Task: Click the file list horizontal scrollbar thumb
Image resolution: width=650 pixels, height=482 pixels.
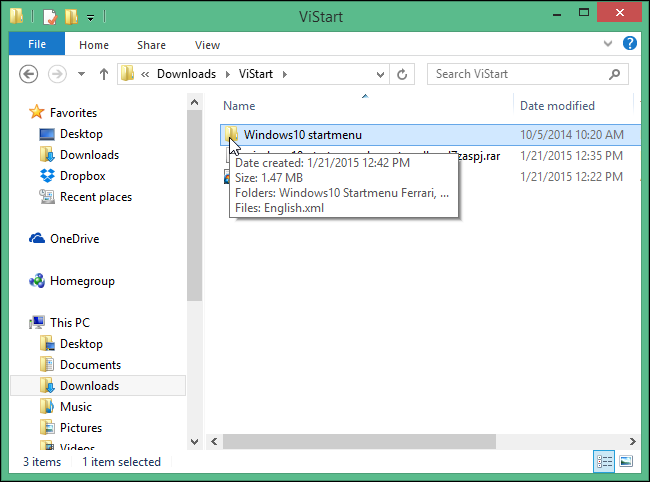Action: pos(359,441)
